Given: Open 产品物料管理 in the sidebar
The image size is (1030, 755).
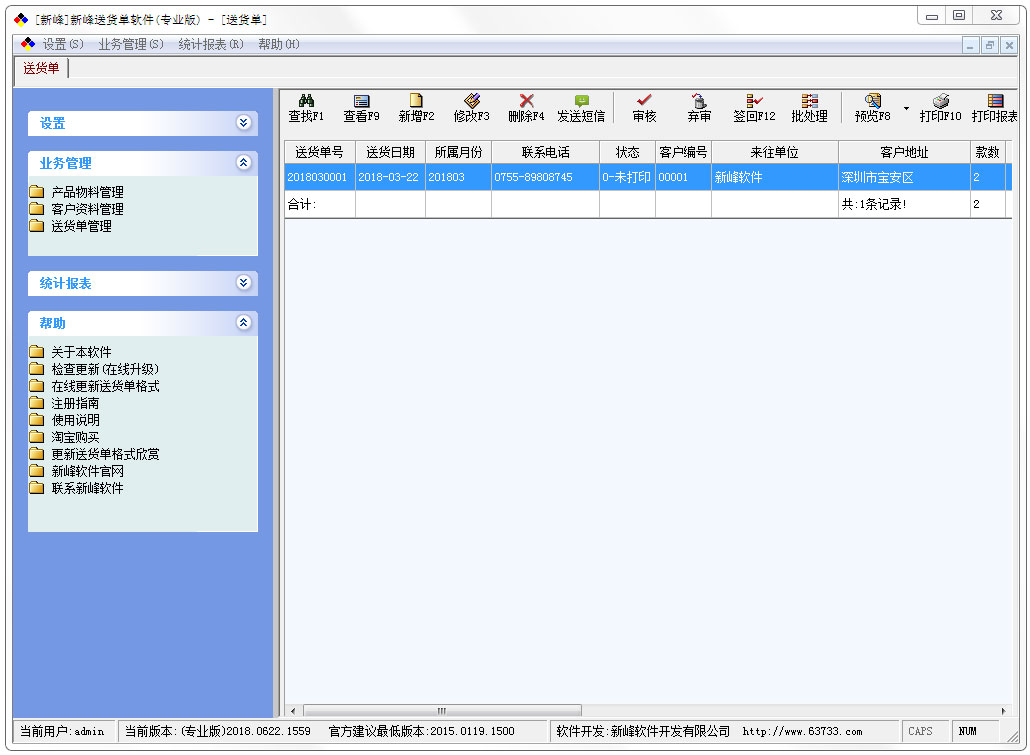Looking at the screenshot, I should [x=87, y=192].
